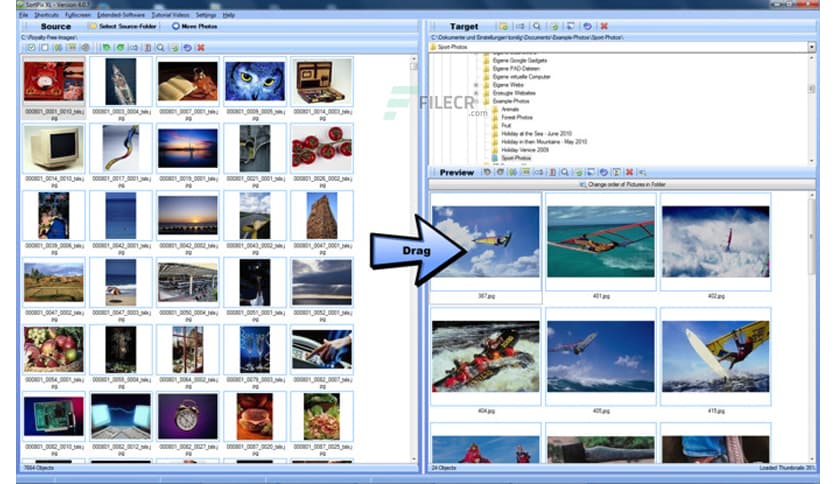Click the rename folder icon in Target toolbar
This screenshot has width=836, height=484.
point(520,26)
